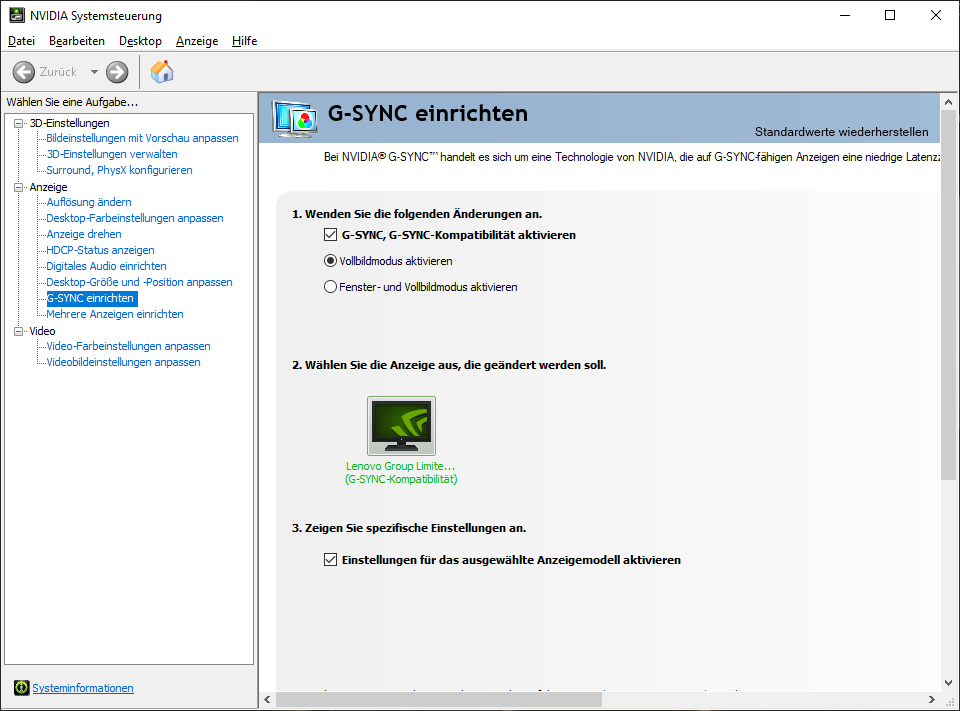Open Surround, PhysX konfigurieren

[119, 170]
